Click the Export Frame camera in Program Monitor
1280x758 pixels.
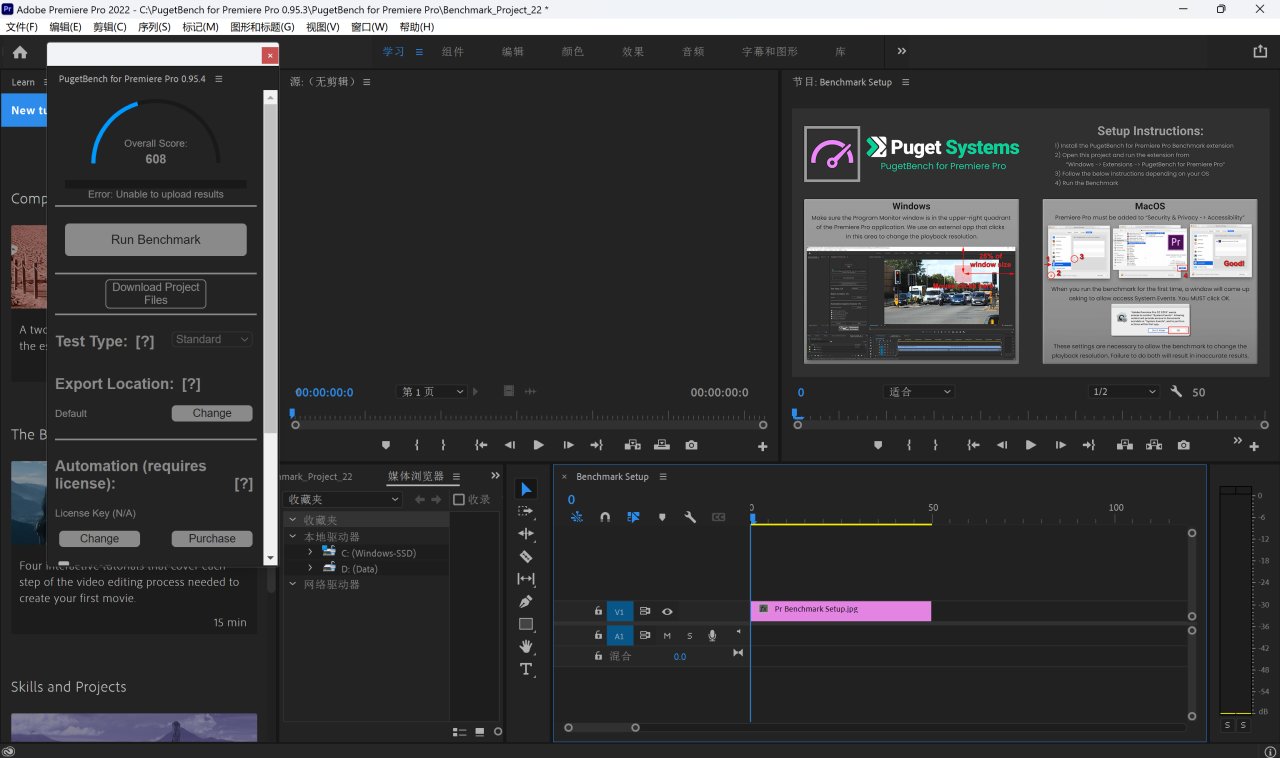pyautogui.click(x=1183, y=445)
